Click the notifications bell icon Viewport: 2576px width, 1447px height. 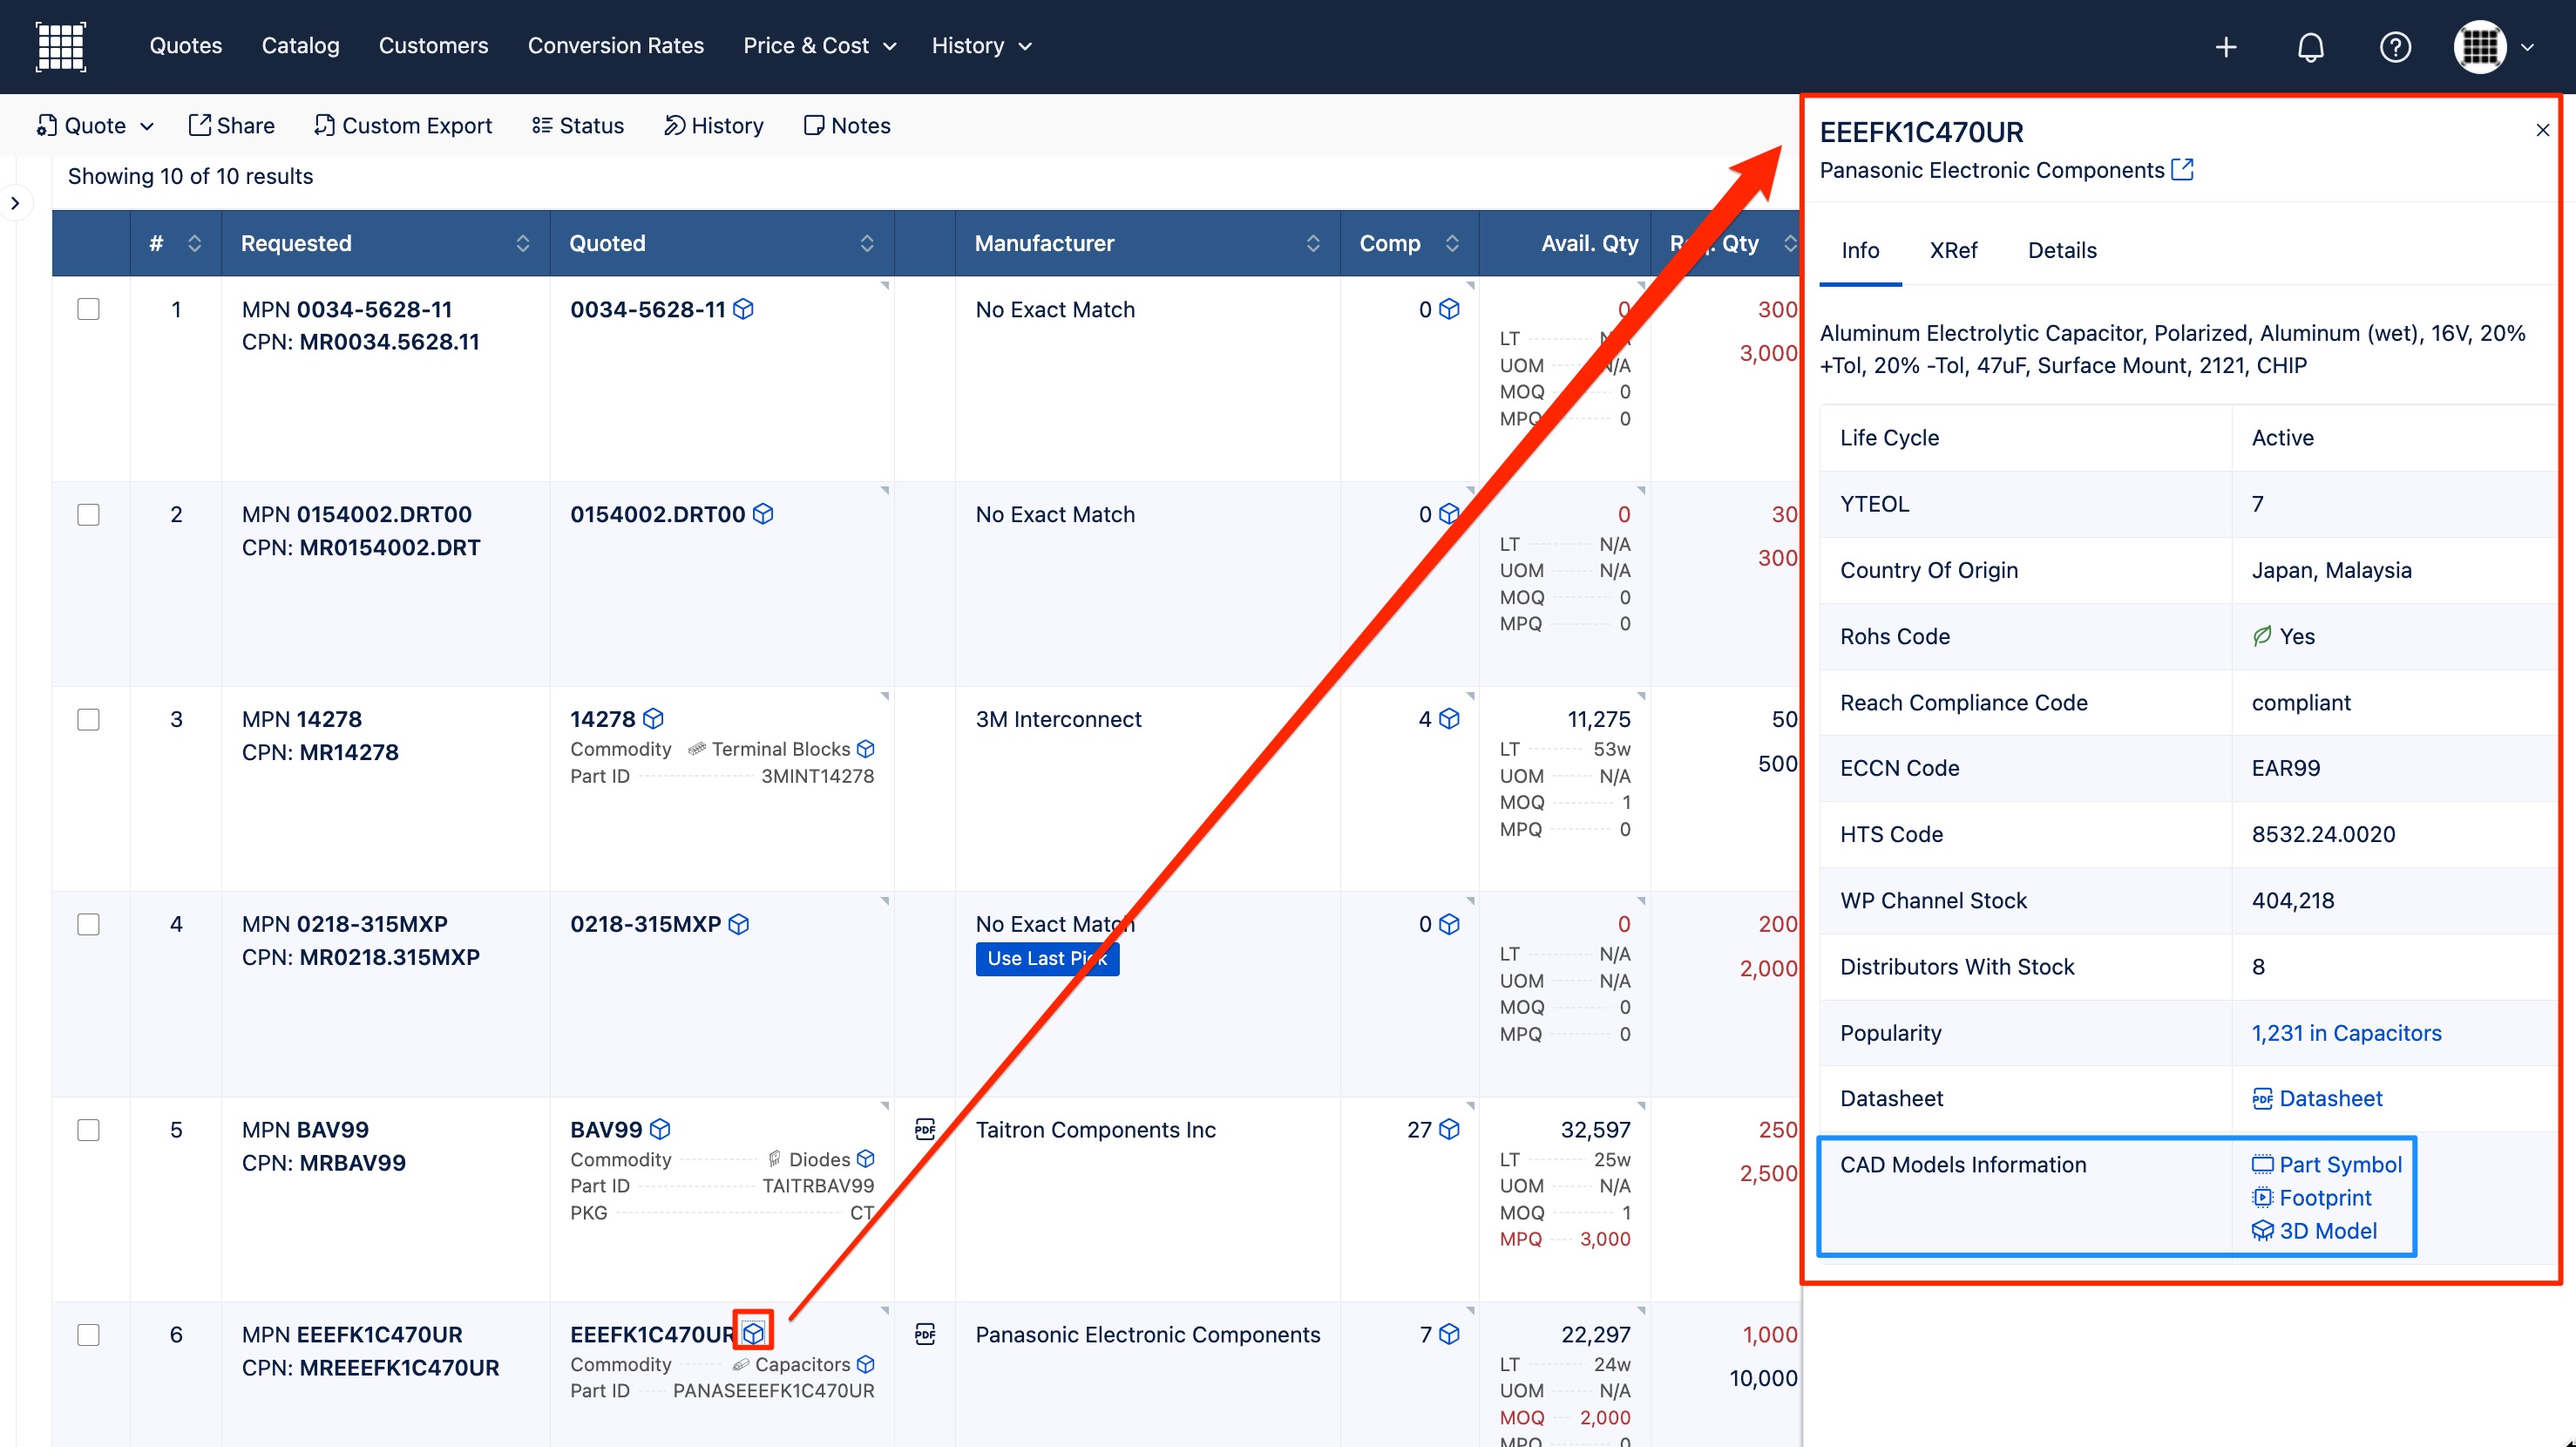pyautogui.click(x=2309, y=47)
